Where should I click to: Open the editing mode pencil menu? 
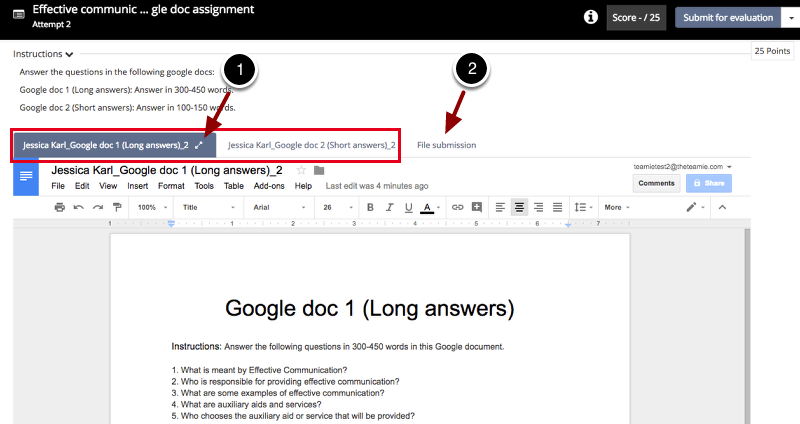[695, 207]
